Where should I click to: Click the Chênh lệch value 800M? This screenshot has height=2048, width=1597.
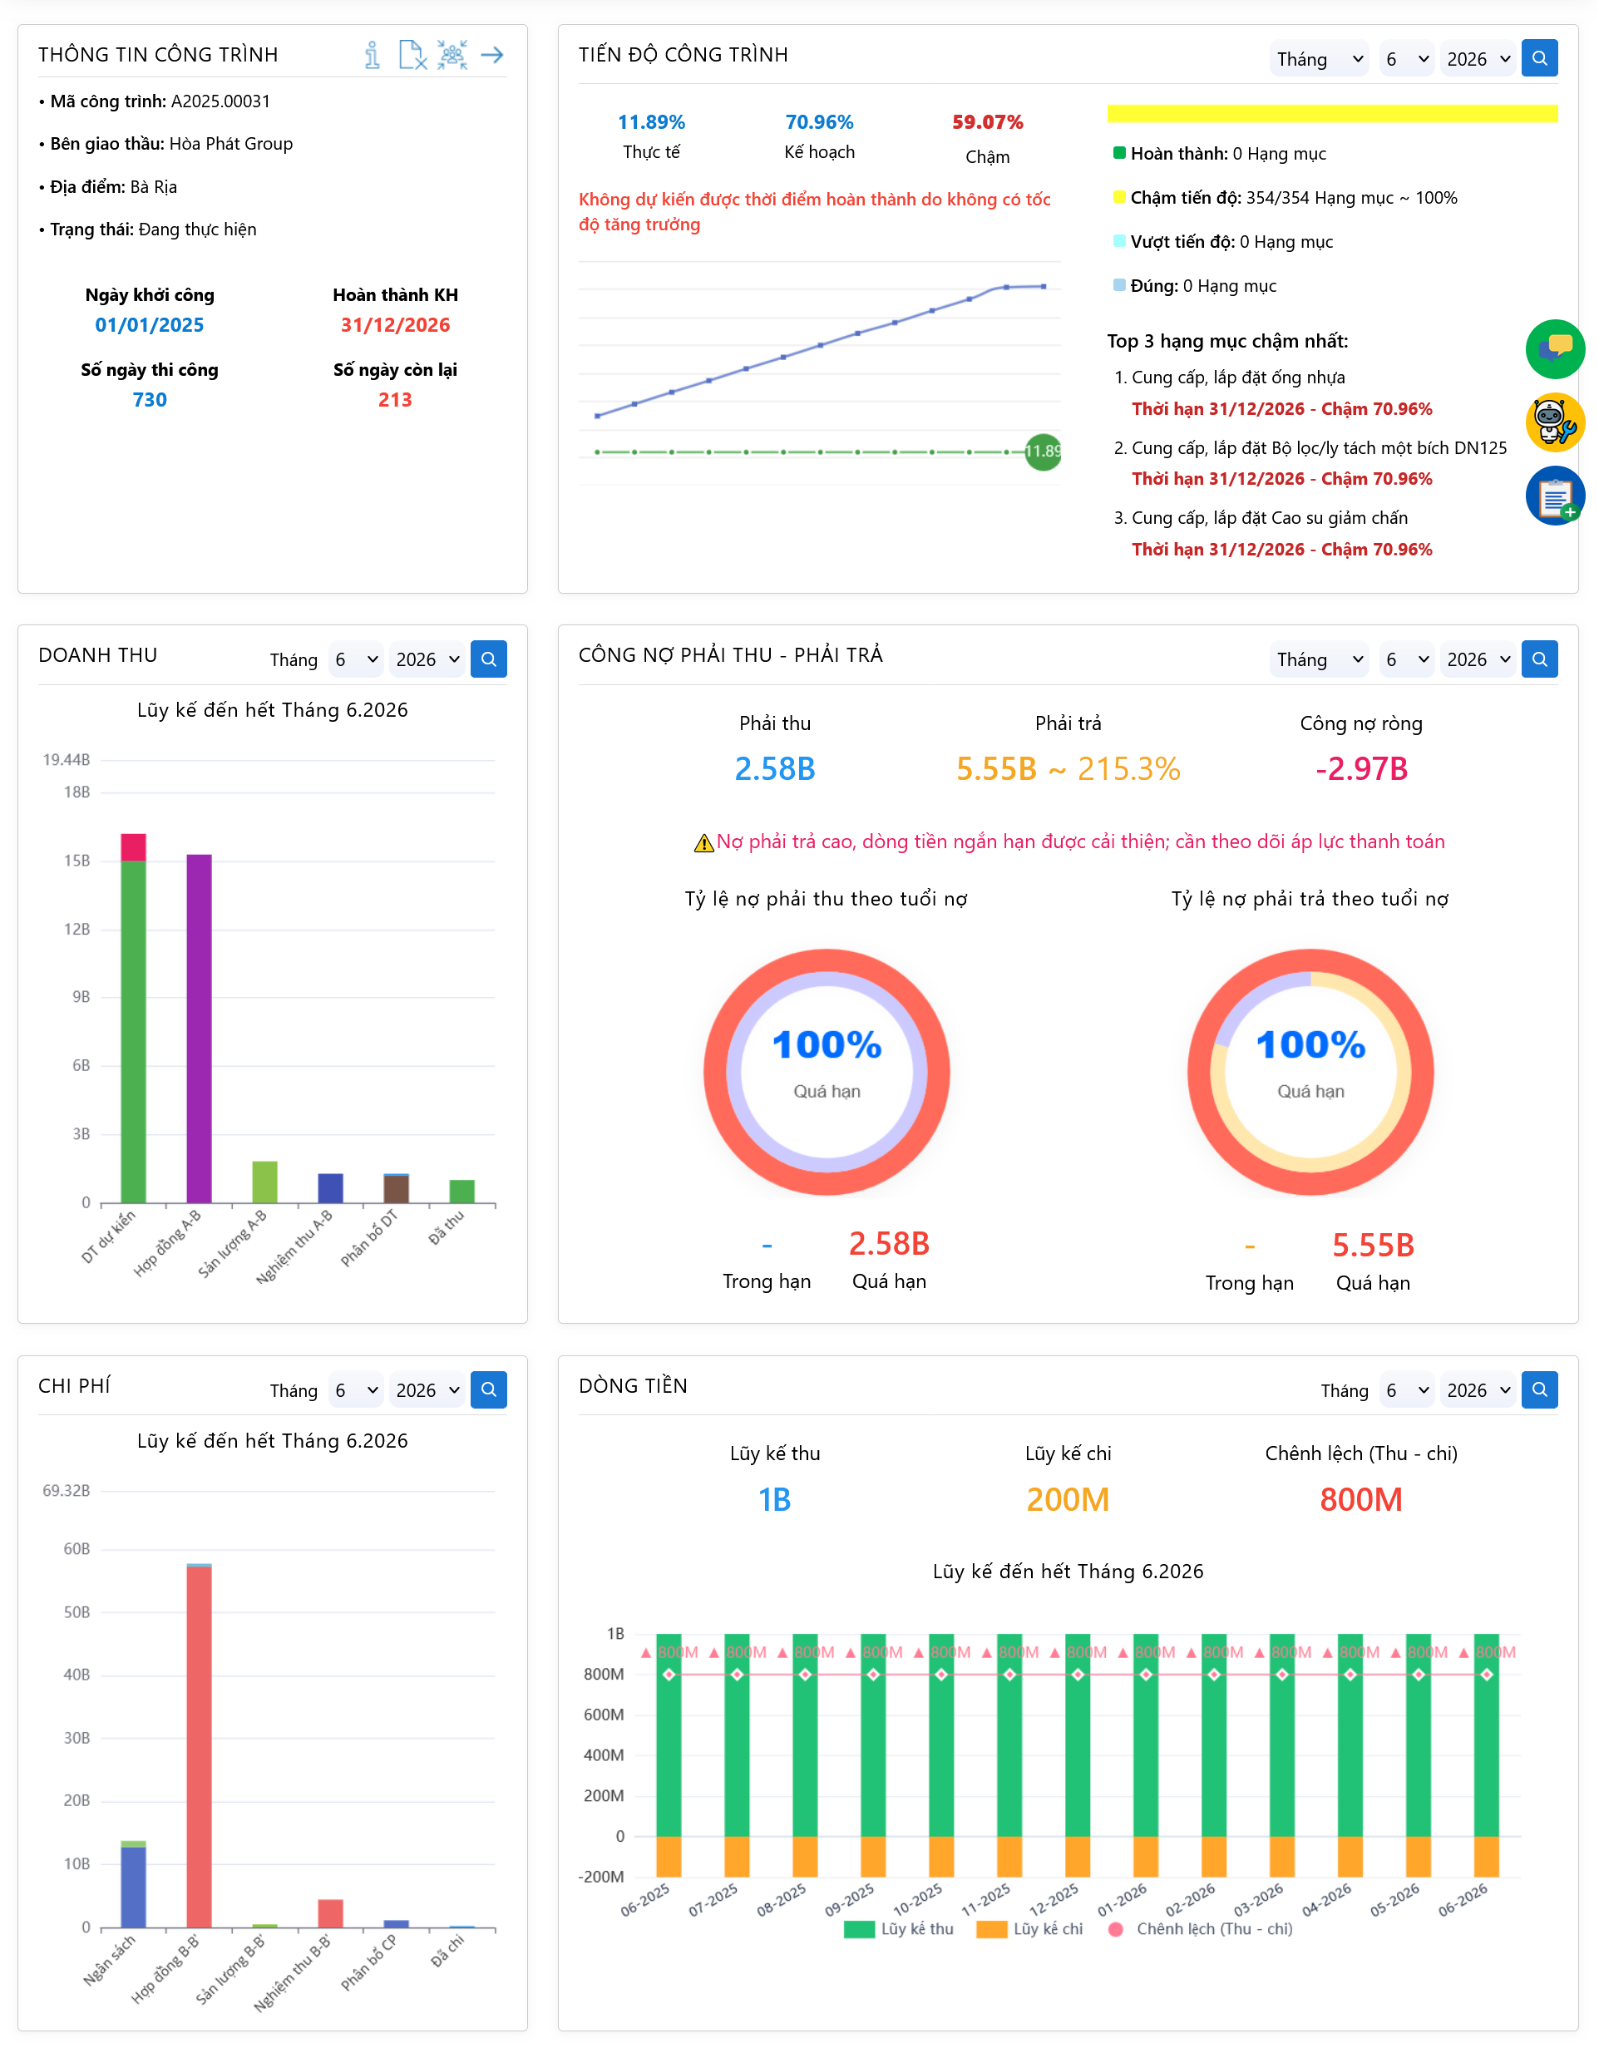coord(1361,1500)
